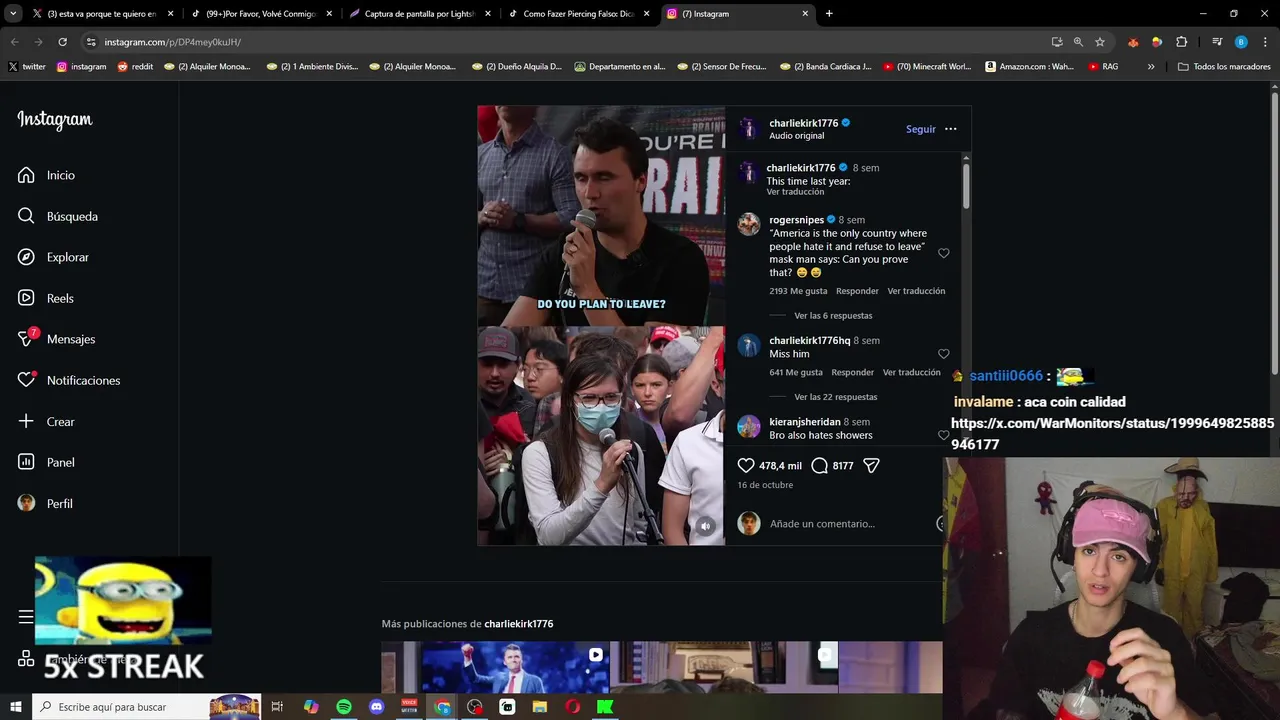Click Windows taskbar search box

146,707
